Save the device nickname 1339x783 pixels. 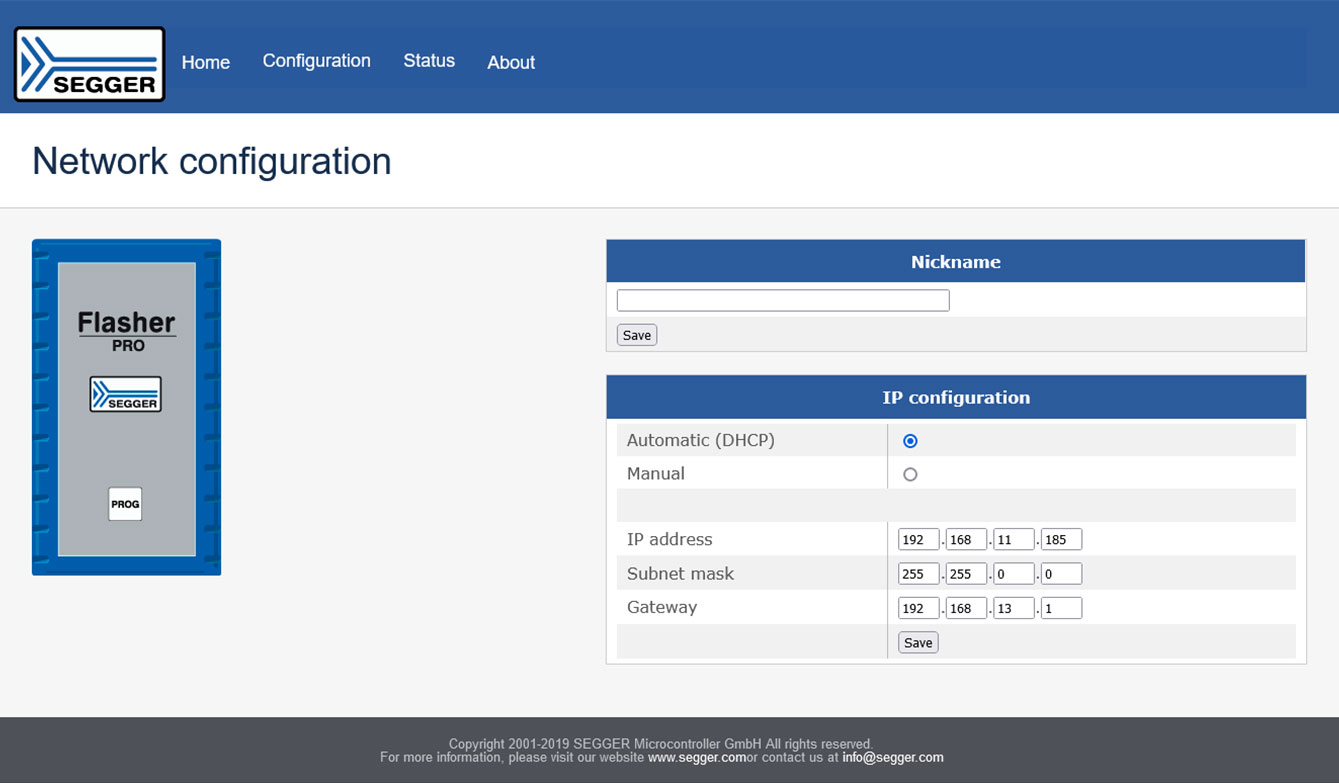(636, 334)
